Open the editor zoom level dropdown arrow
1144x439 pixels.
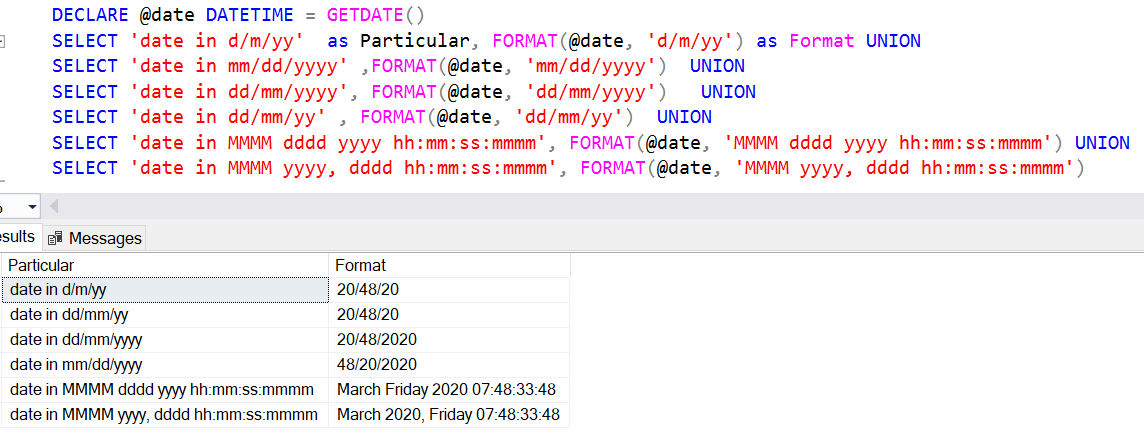click(x=31, y=208)
